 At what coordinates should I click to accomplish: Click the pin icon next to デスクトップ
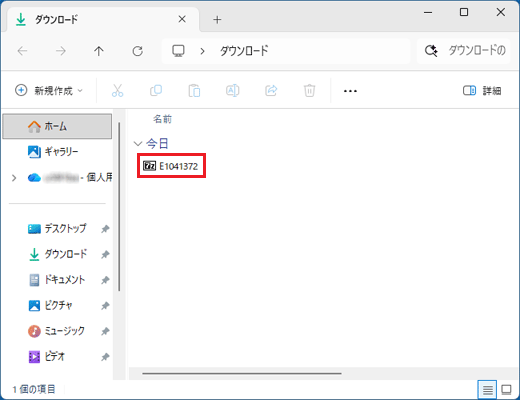[105, 229]
